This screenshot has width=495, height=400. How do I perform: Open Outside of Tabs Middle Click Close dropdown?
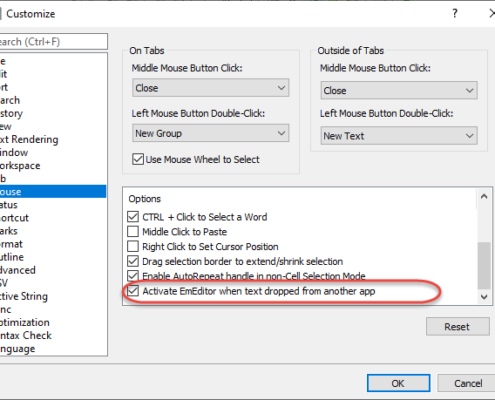[399, 90]
